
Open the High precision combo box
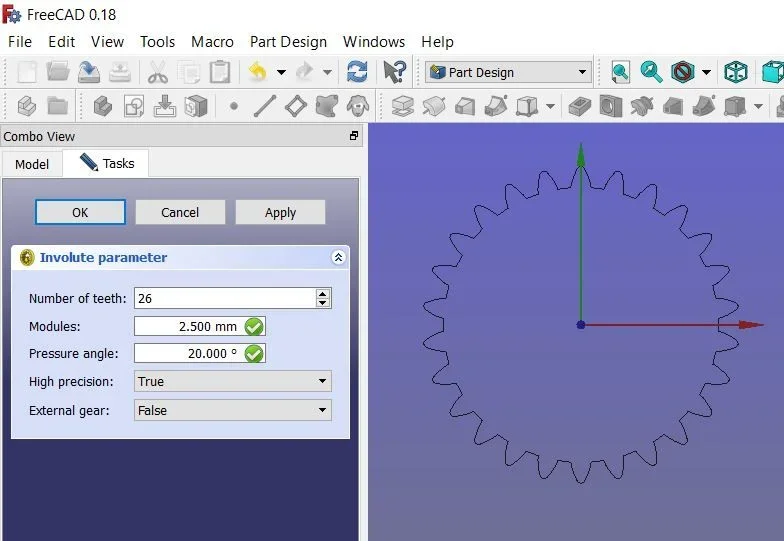(x=232, y=382)
